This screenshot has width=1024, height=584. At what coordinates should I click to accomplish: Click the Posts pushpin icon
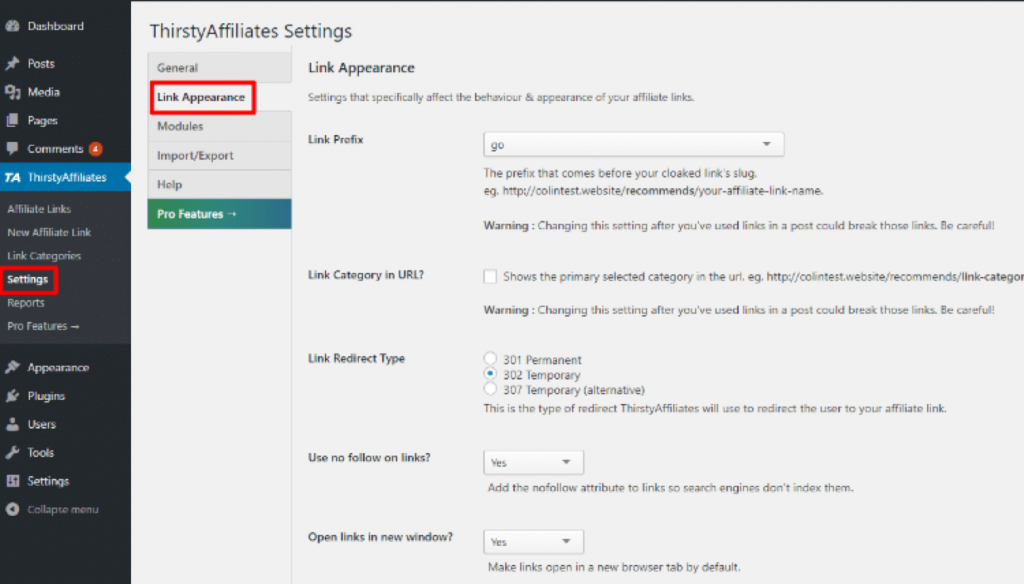[12, 63]
